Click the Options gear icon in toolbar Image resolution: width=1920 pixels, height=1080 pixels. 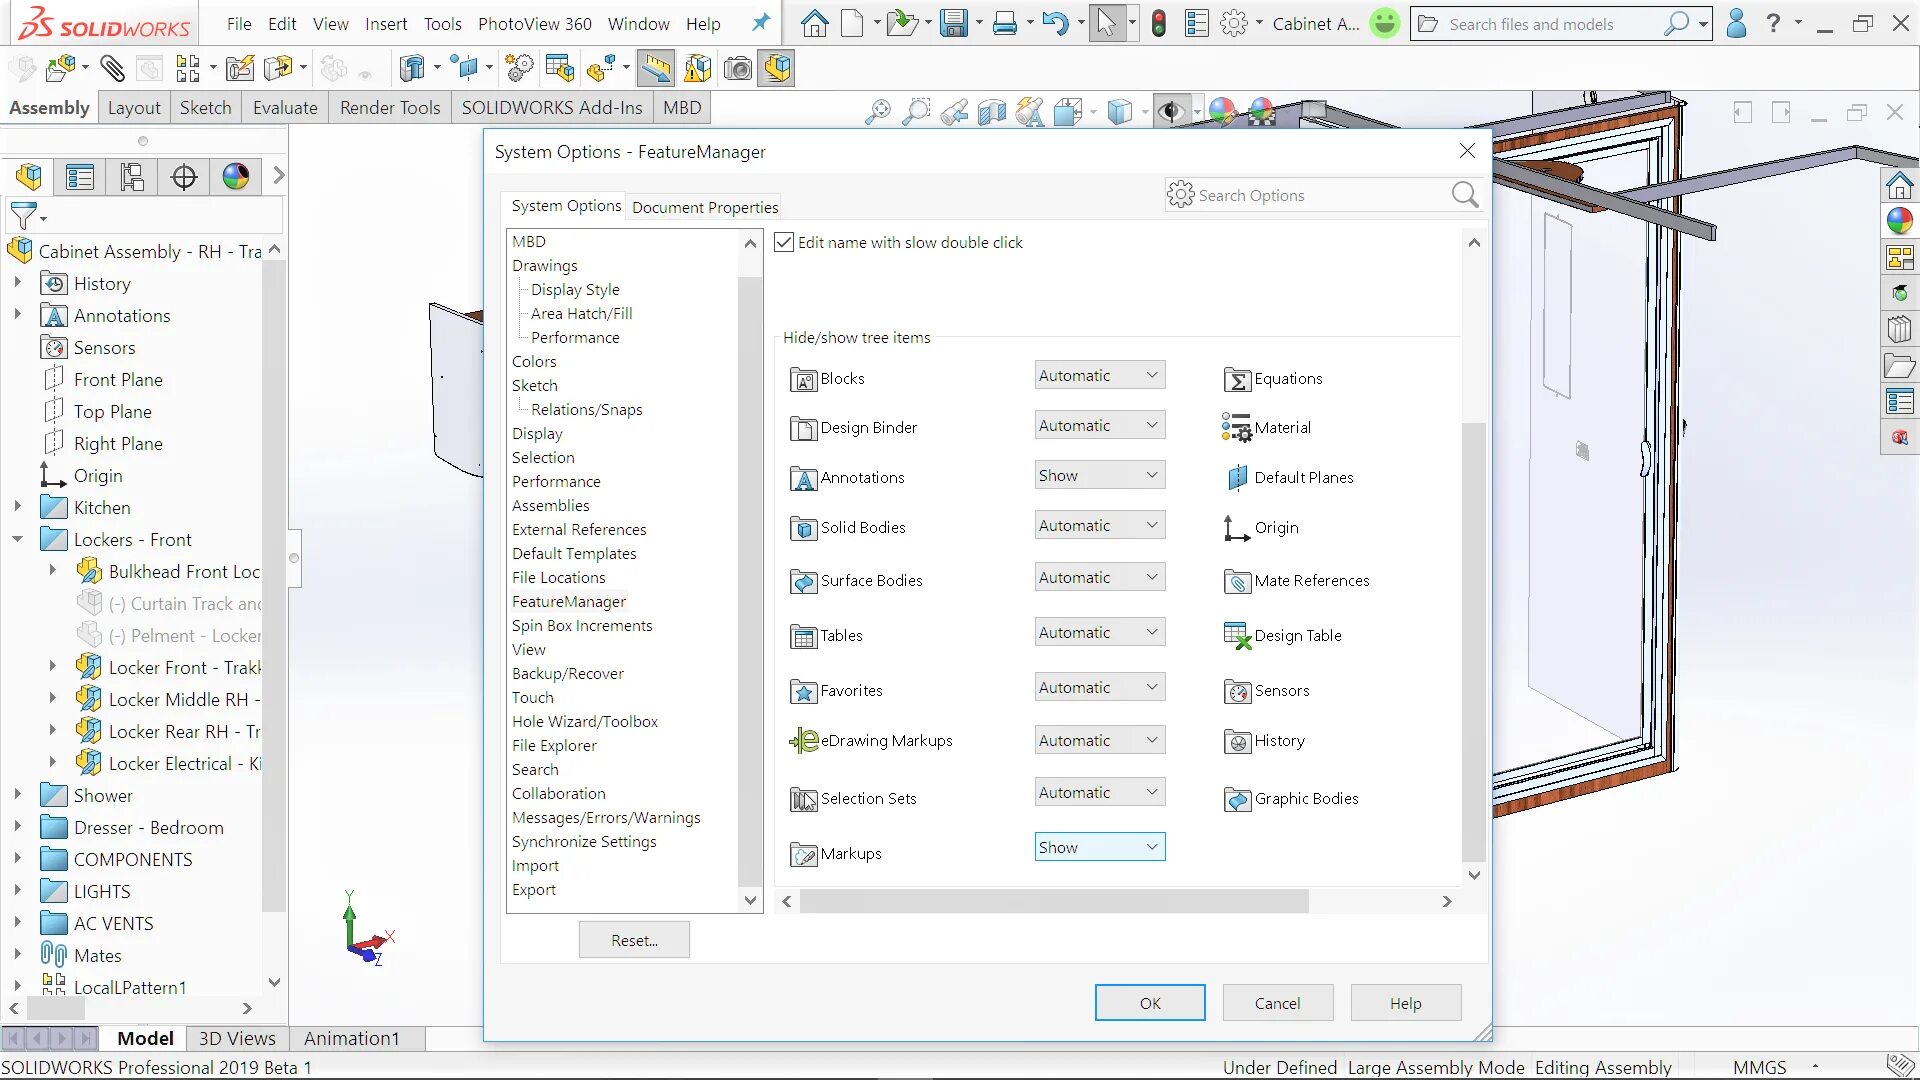click(1234, 23)
